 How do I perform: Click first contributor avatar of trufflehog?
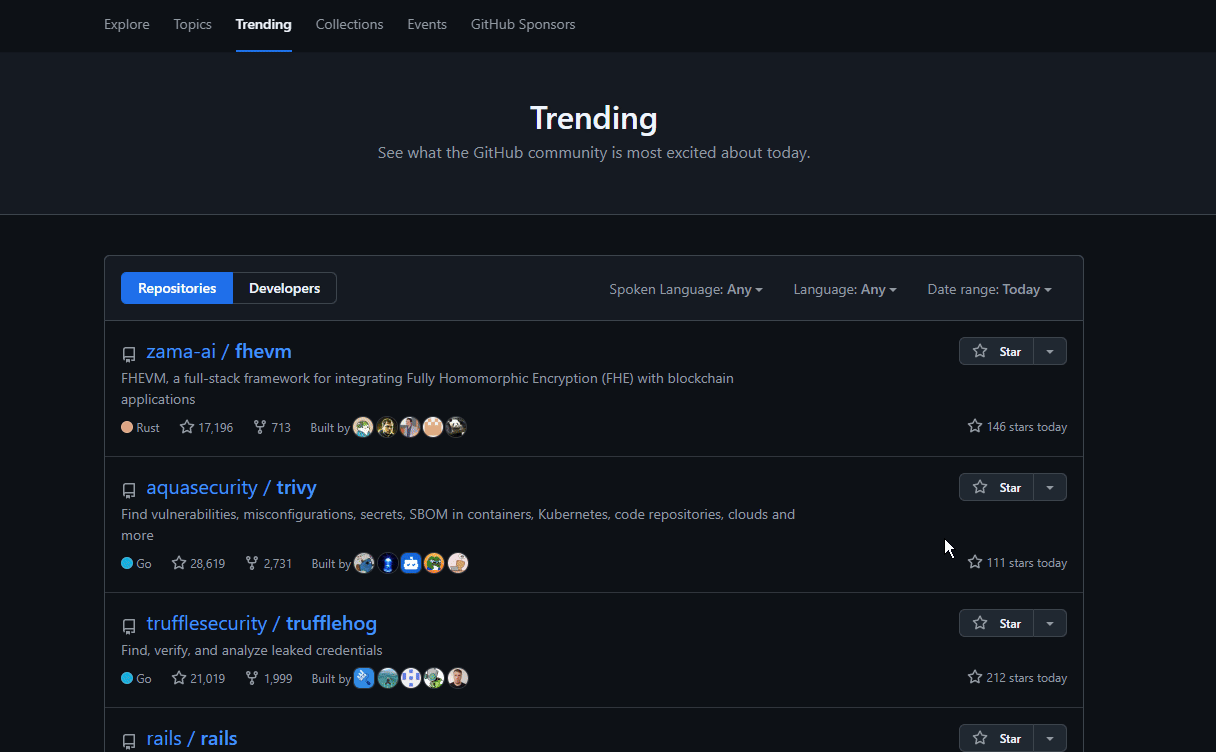(364, 678)
